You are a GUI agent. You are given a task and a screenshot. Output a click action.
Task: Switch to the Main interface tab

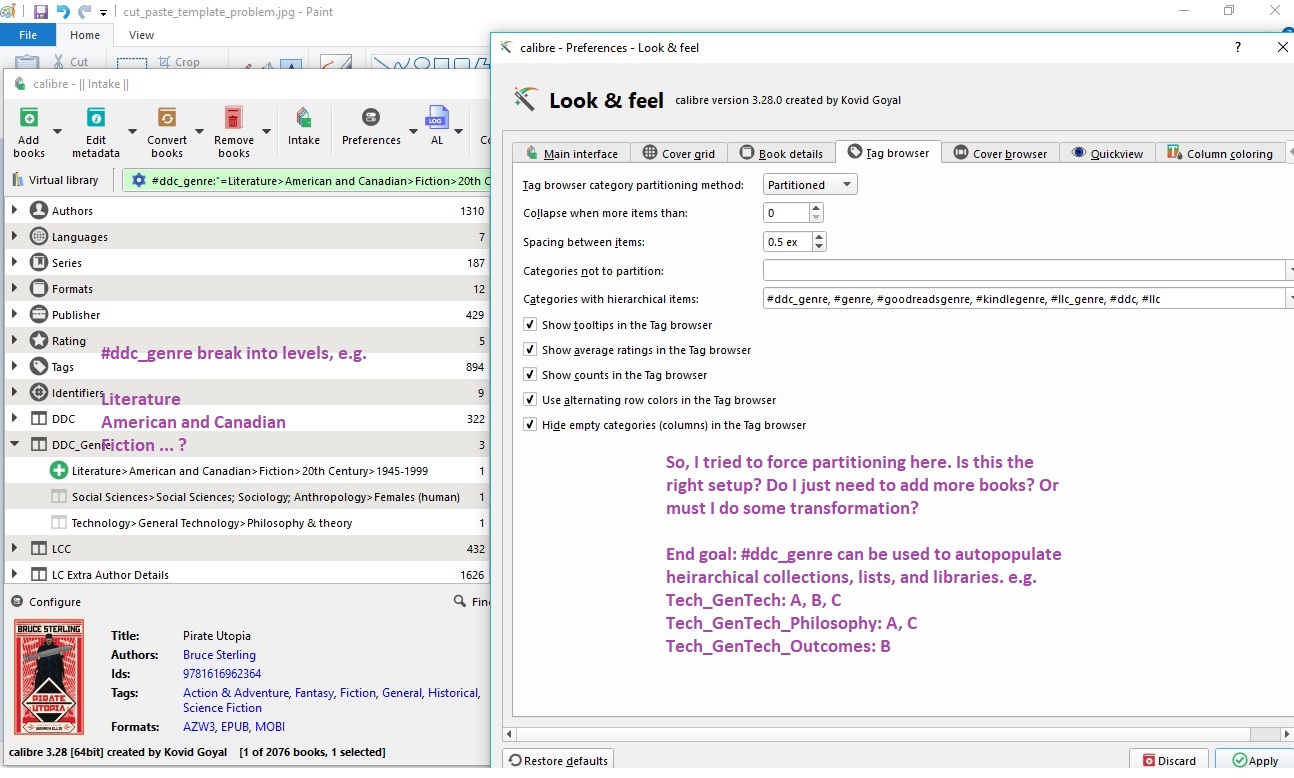[x=572, y=153]
